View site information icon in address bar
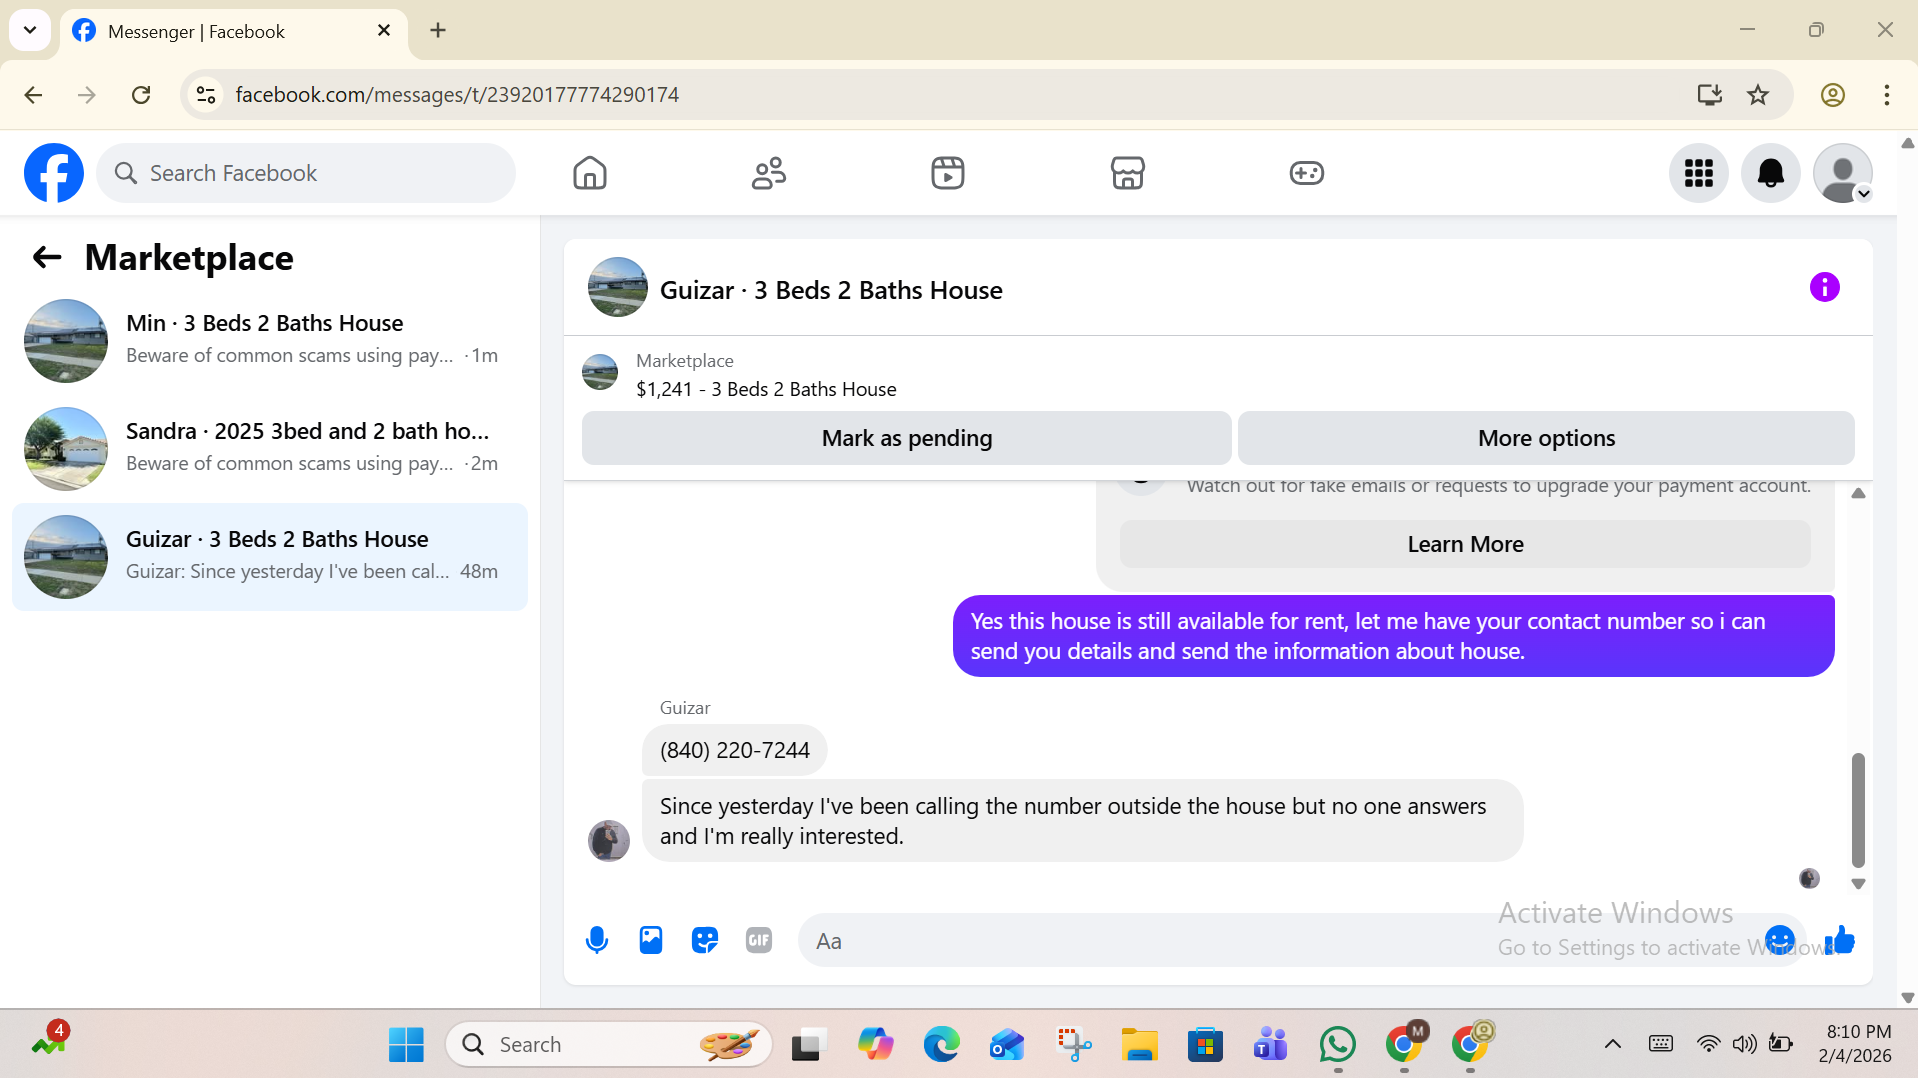Image resolution: width=1918 pixels, height=1078 pixels. [206, 95]
